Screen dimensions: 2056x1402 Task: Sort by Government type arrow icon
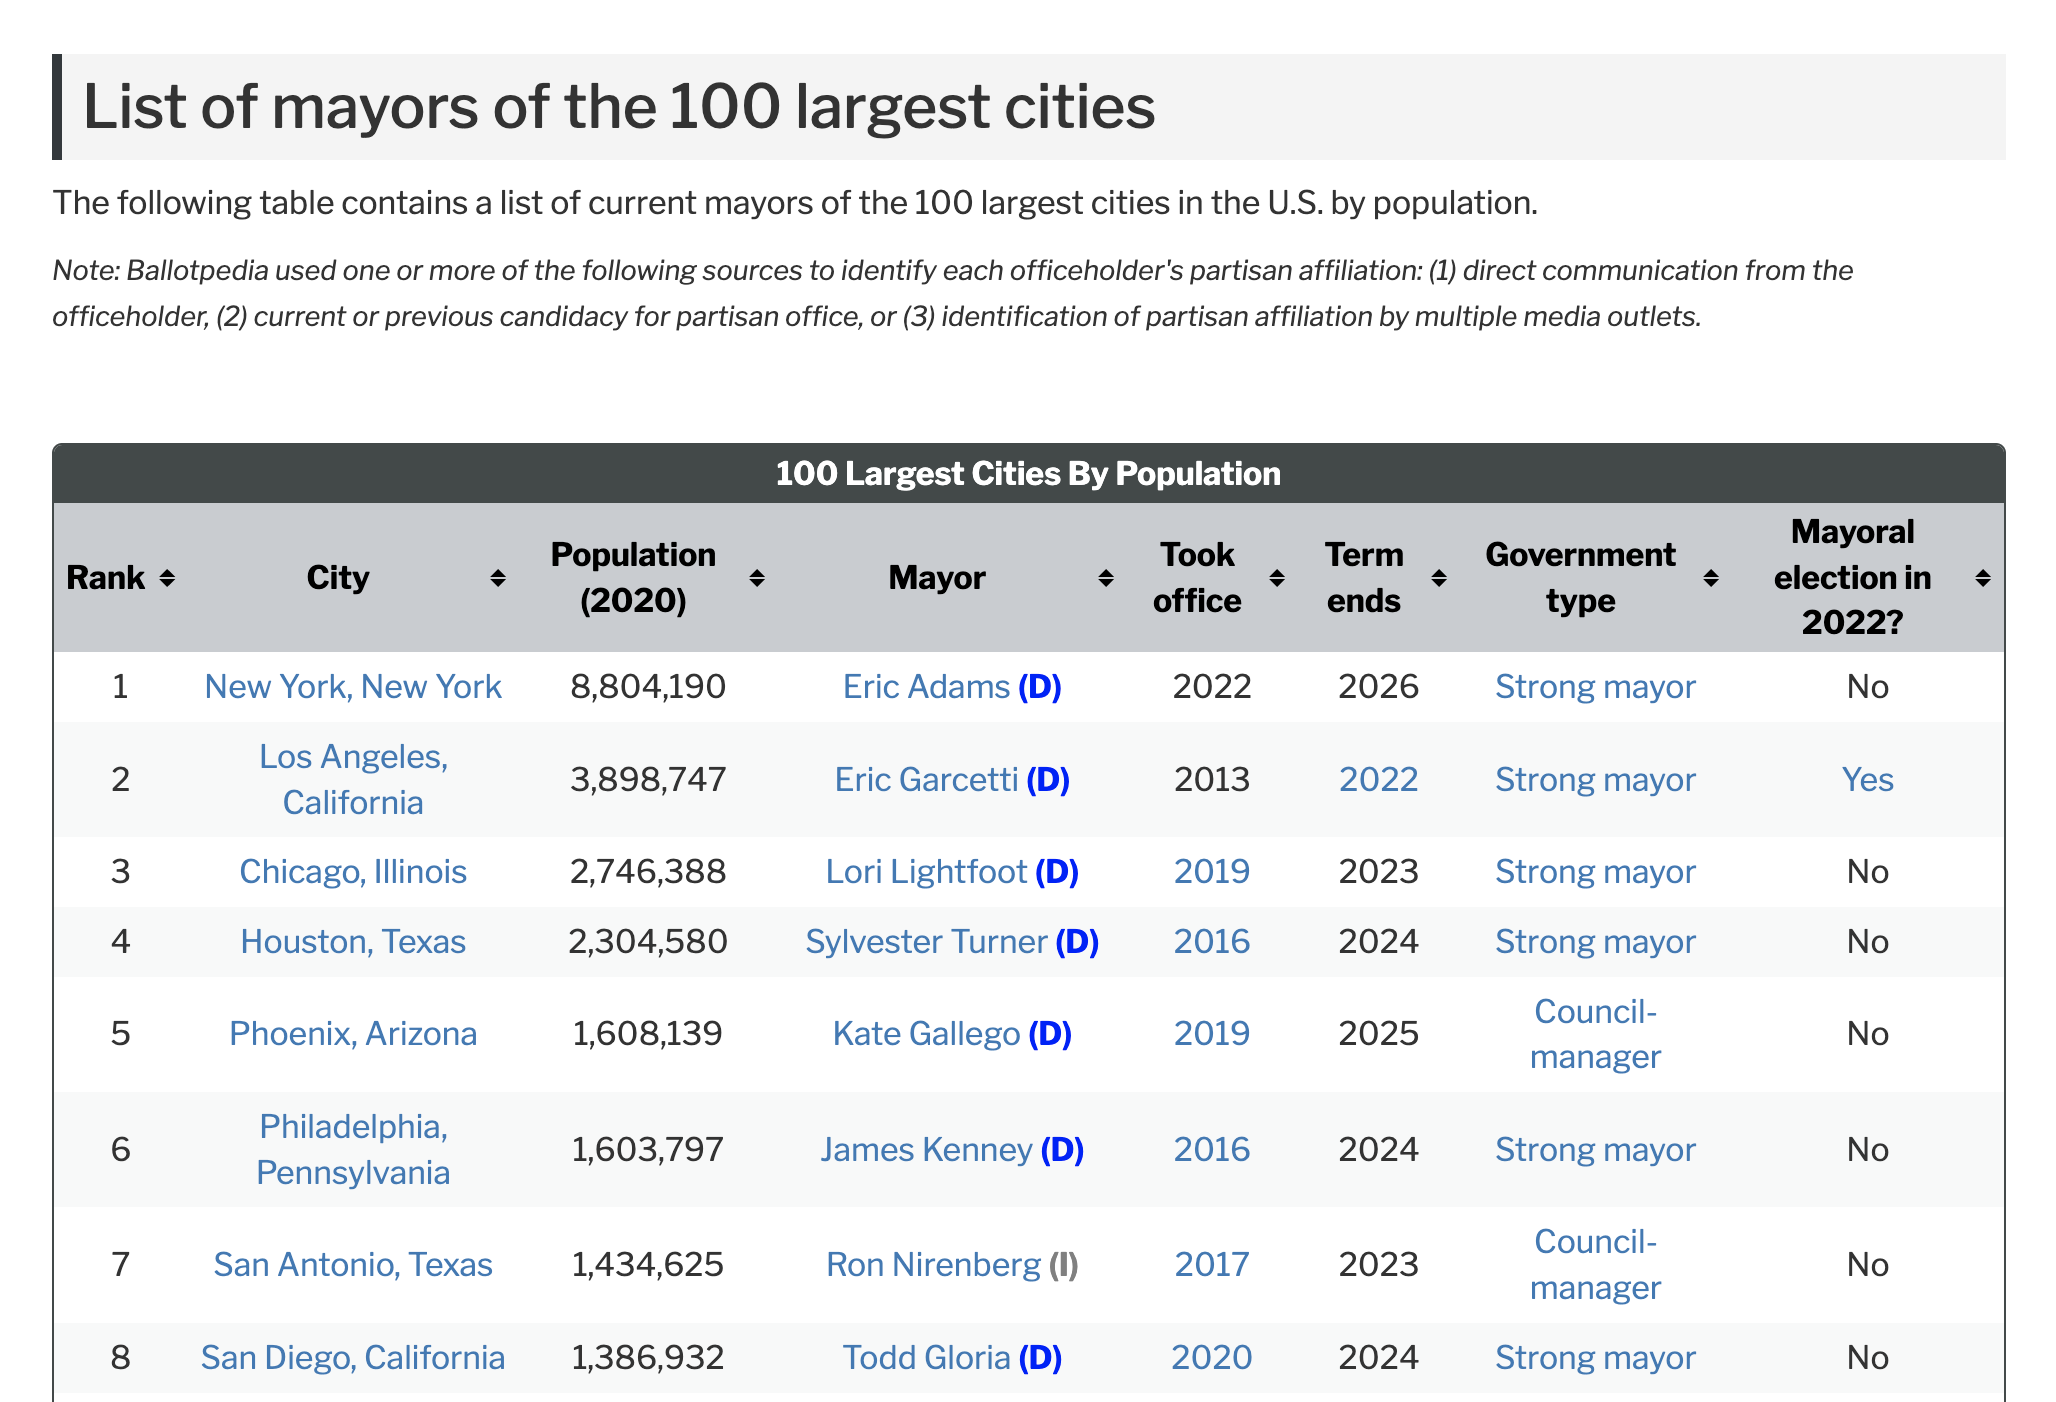click(1711, 578)
